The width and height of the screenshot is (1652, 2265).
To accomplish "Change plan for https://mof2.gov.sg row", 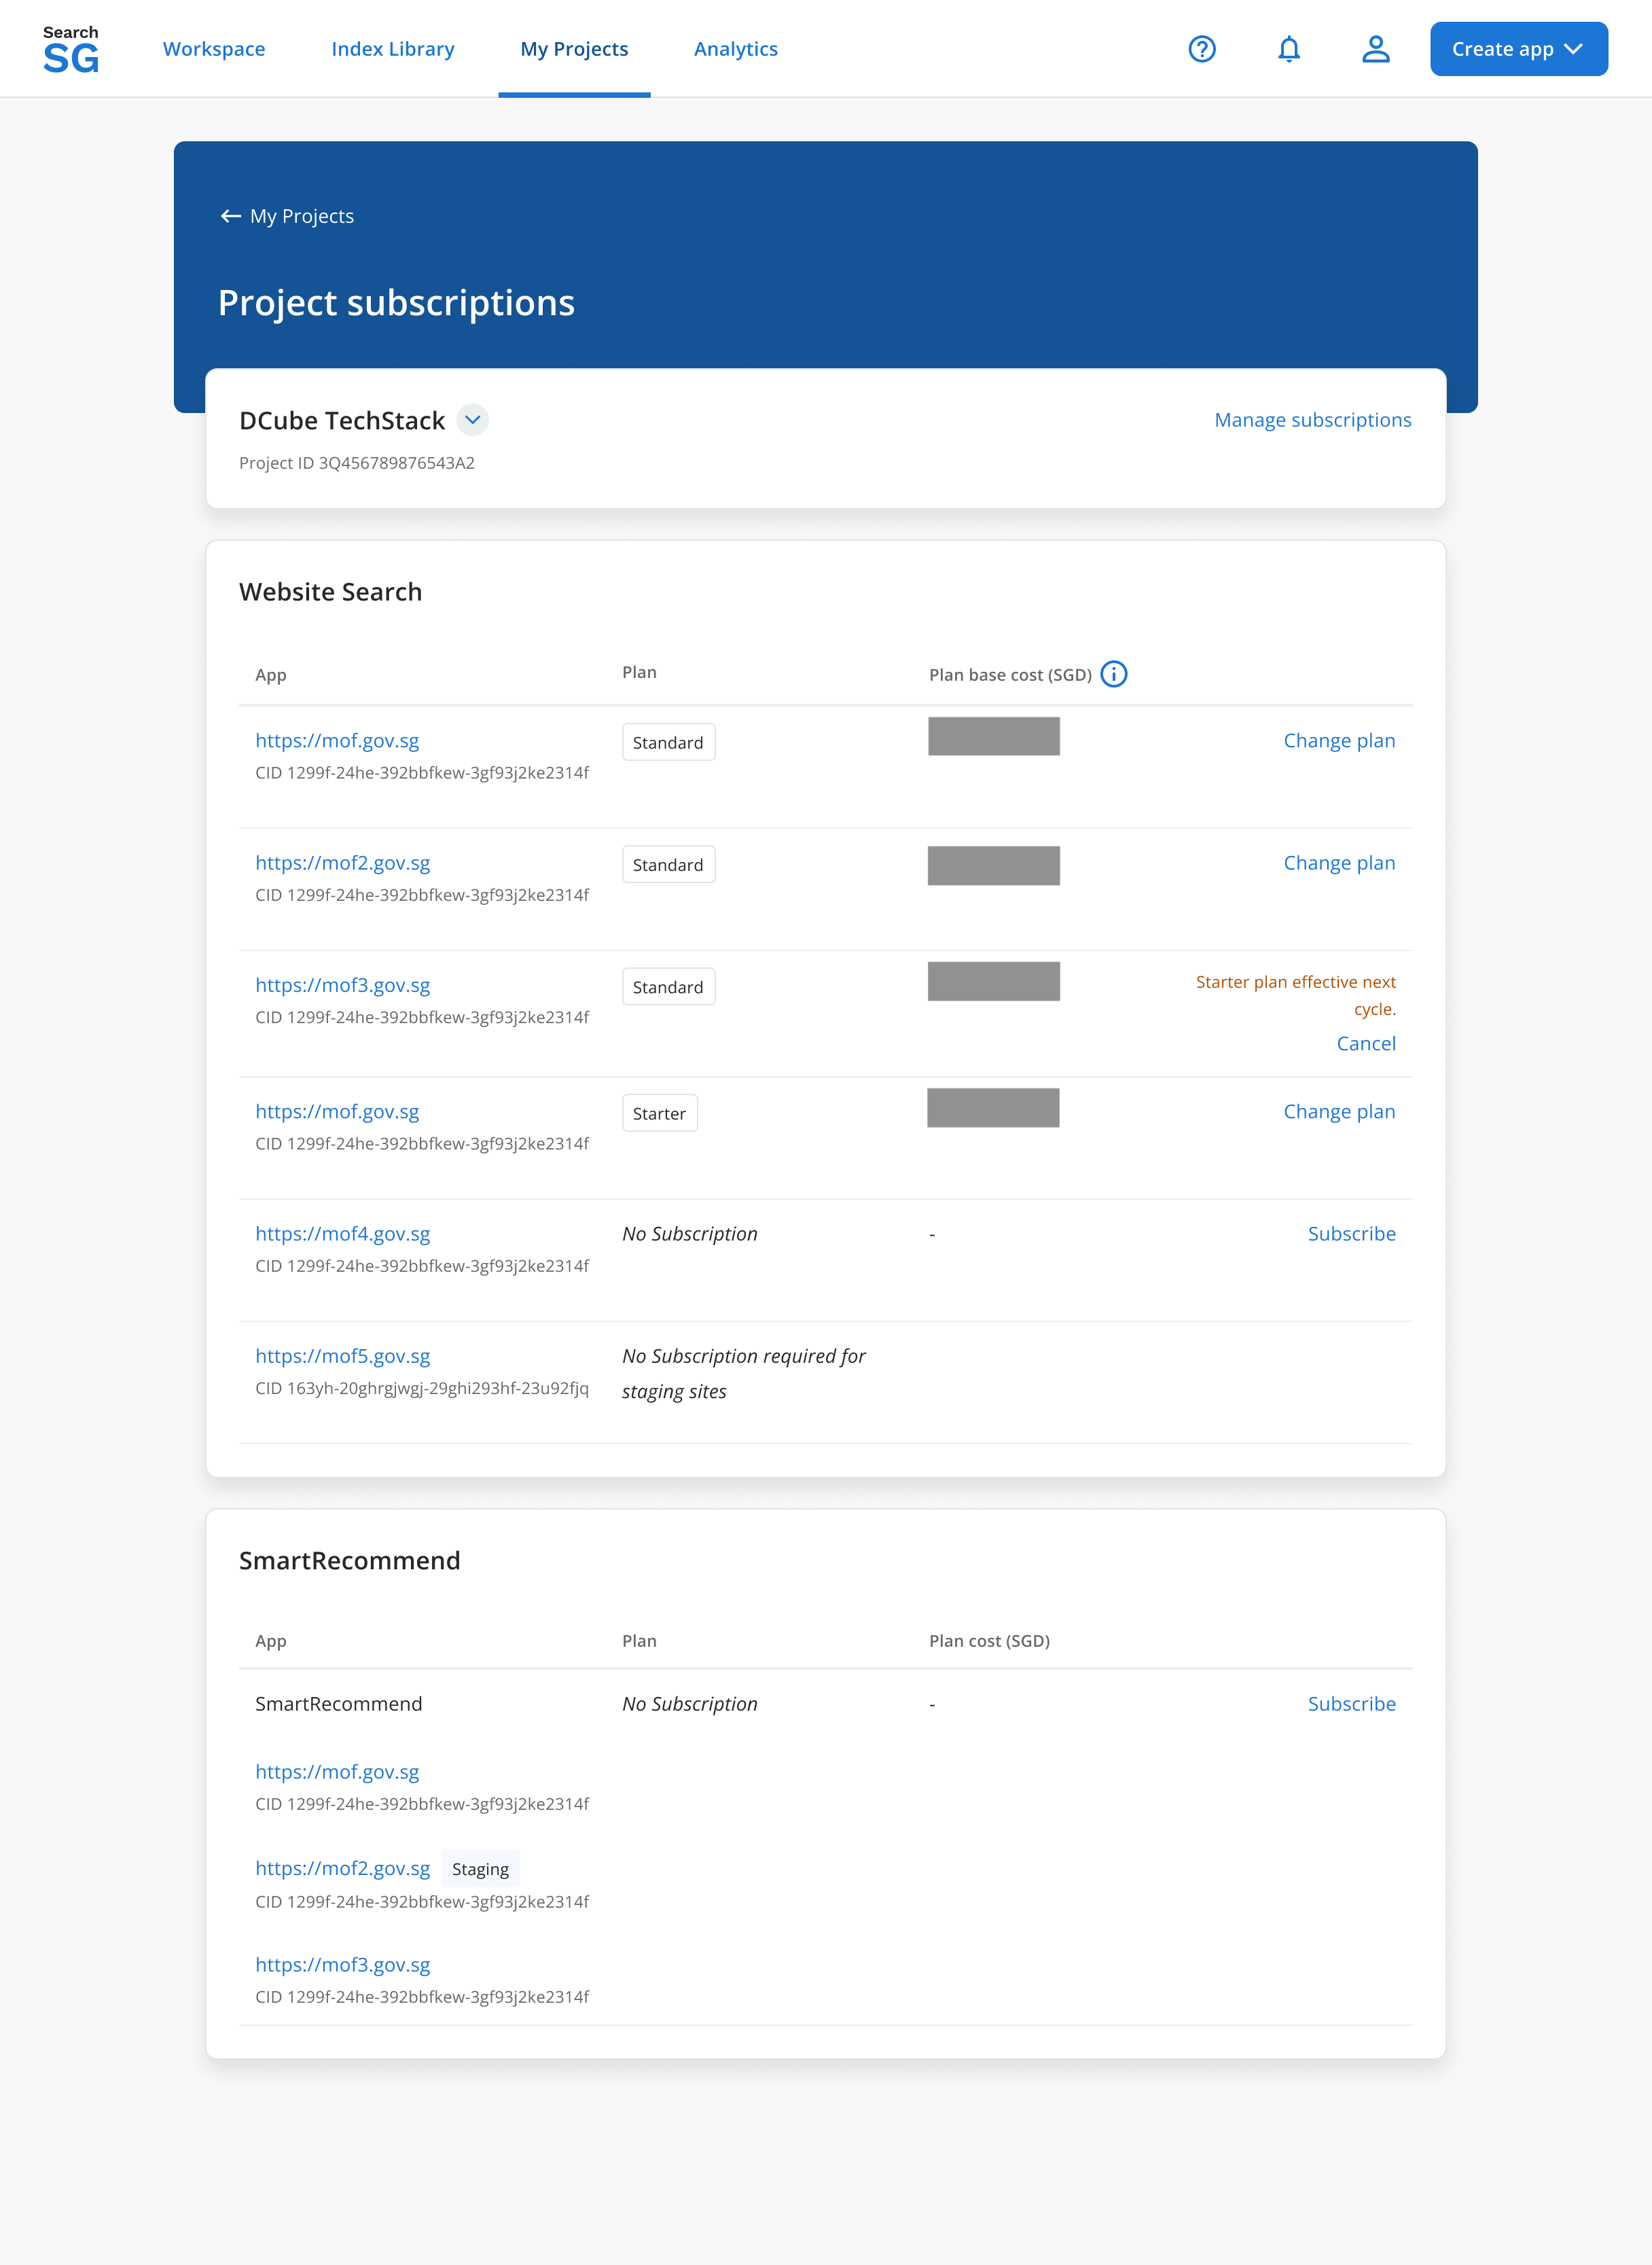I will [x=1339, y=863].
